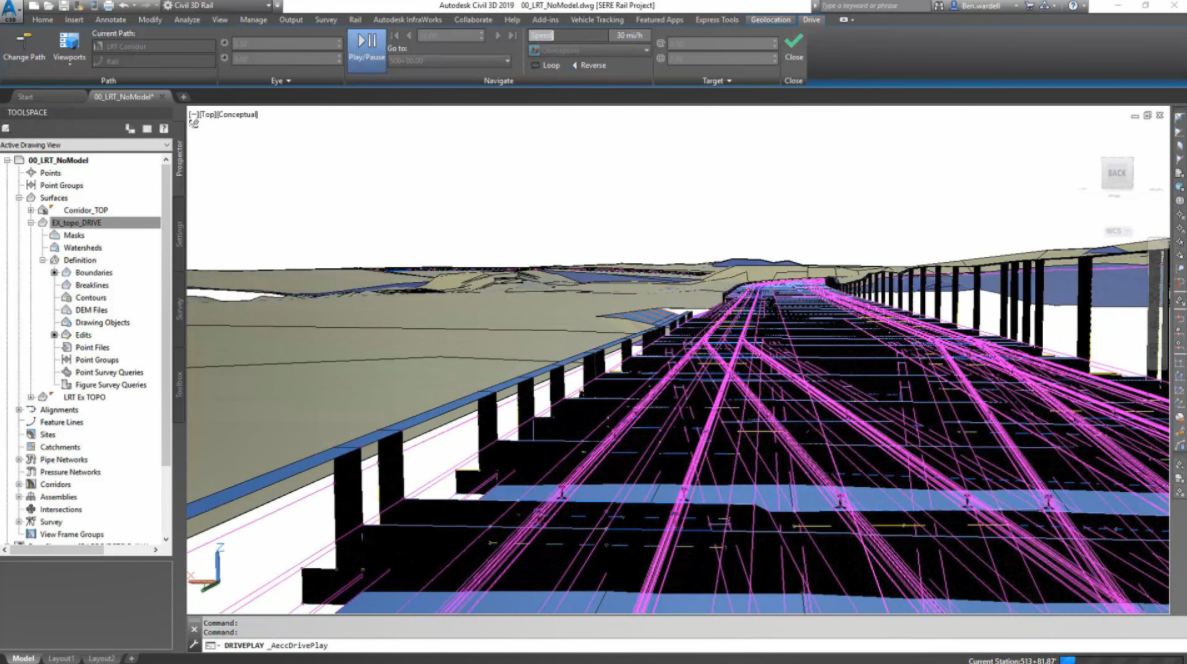Click the New drawing icon in quick access
The height and width of the screenshot is (664, 1187).
(35, 5)
